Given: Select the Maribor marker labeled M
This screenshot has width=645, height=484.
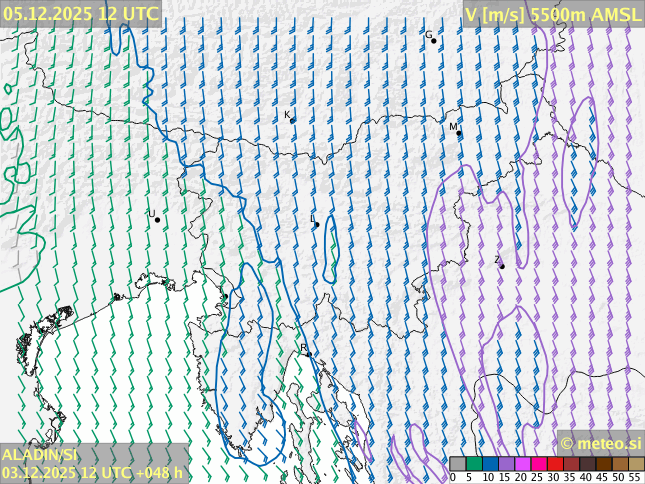Looking at the screenshot, I should 459,132.
